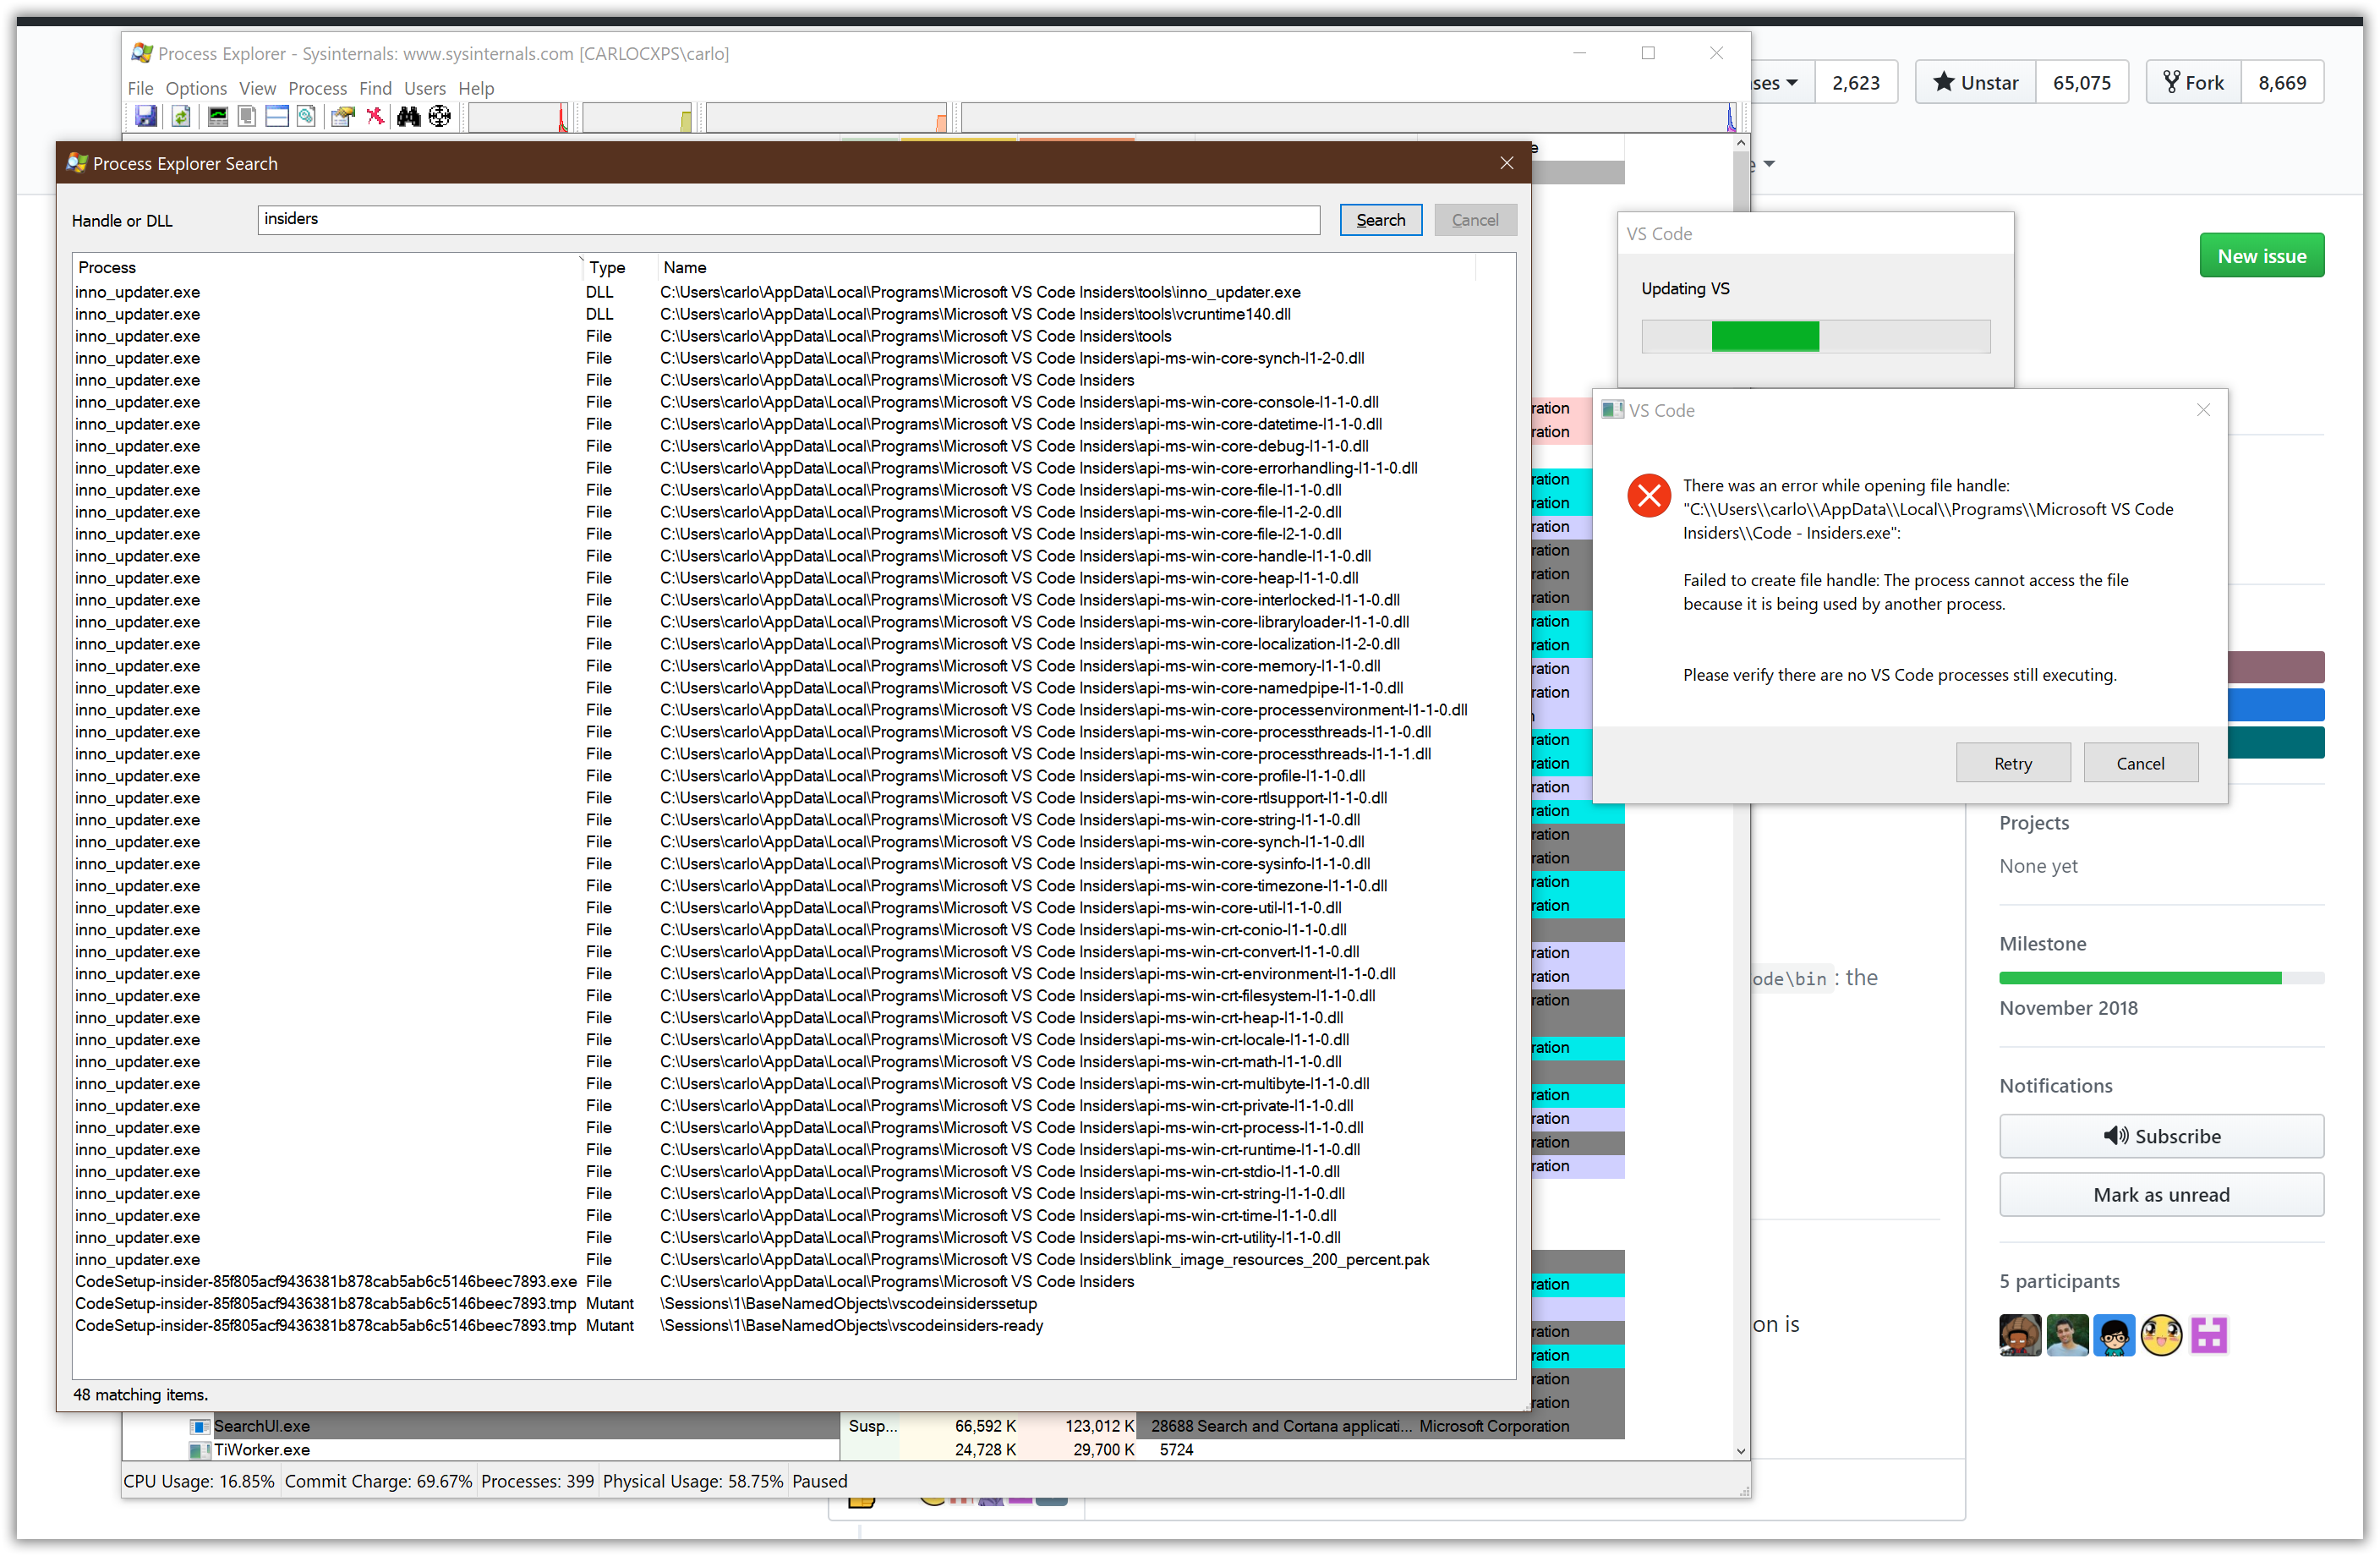Select the api-ms-win-core-processenvironment-l1-1-0.dll row

click(794, 710)
